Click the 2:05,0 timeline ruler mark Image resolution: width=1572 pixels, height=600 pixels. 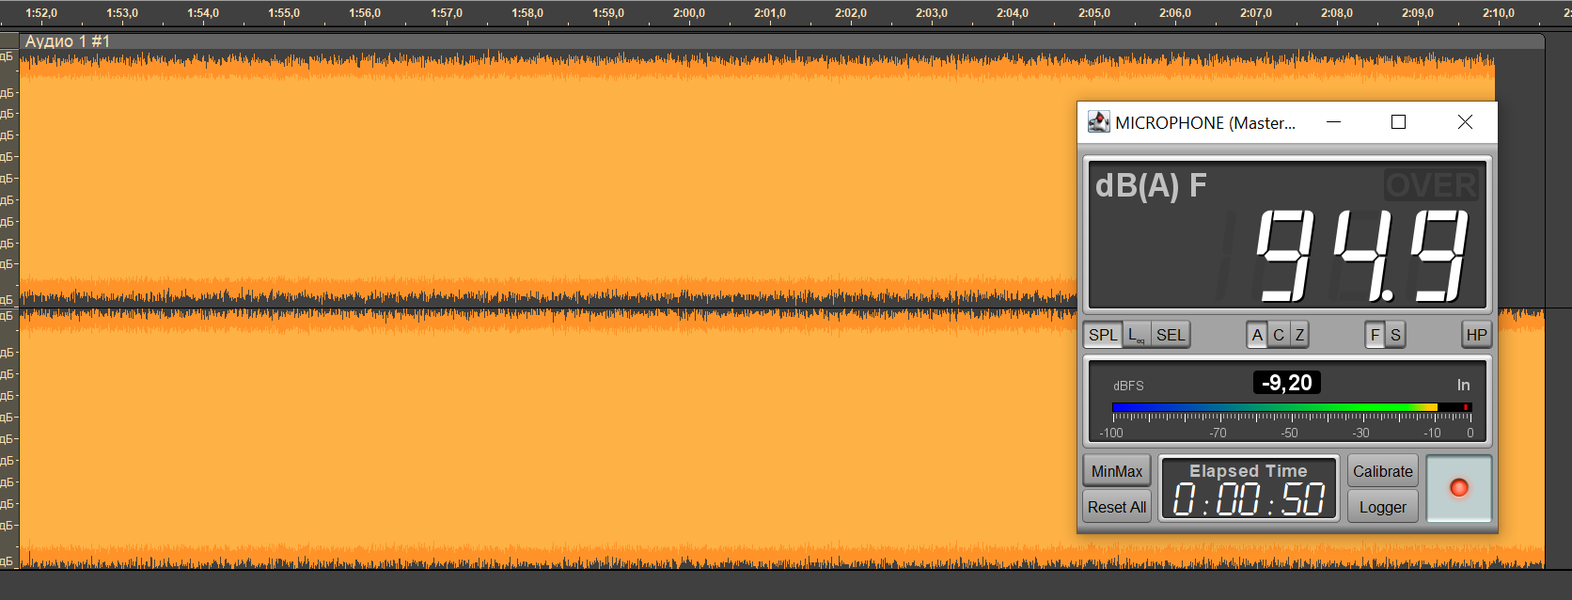pos(1094,13)
